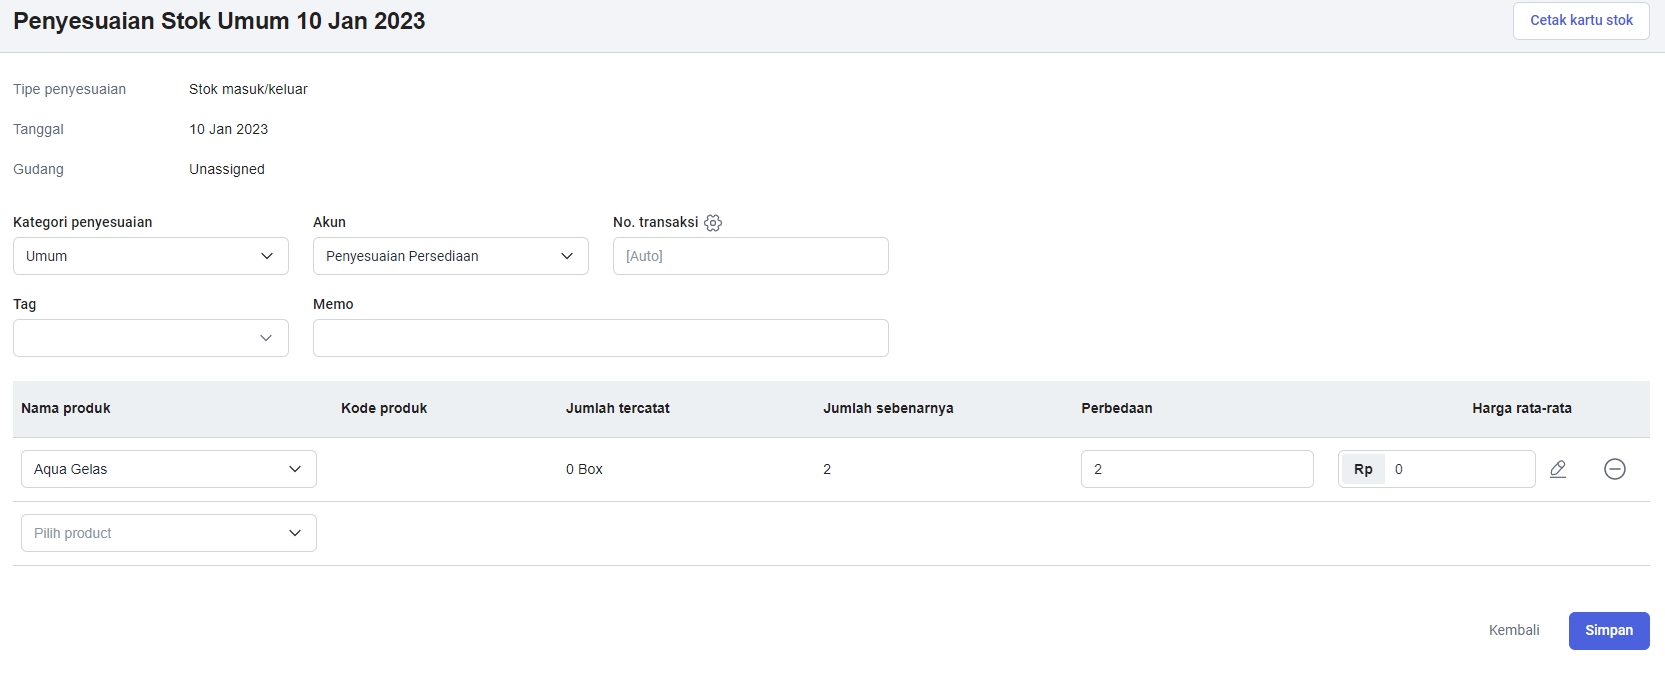Click the Rp currency prefix box
This screenshot has width=1665, height=674.
(1363, 469)
